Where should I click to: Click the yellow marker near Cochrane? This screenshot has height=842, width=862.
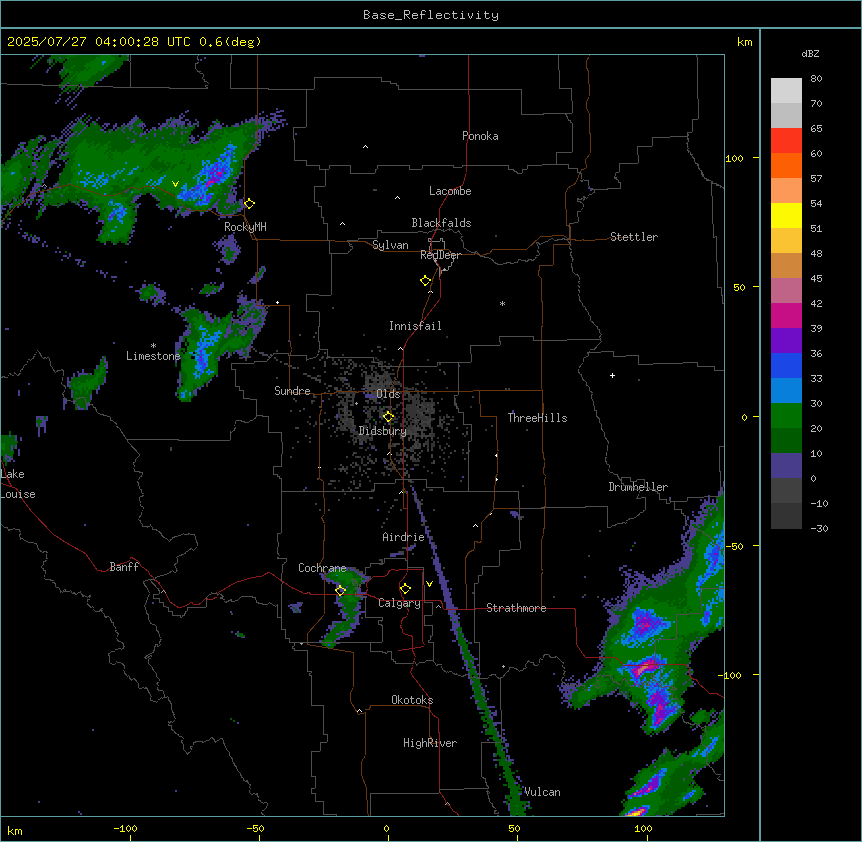pos(340,591)
